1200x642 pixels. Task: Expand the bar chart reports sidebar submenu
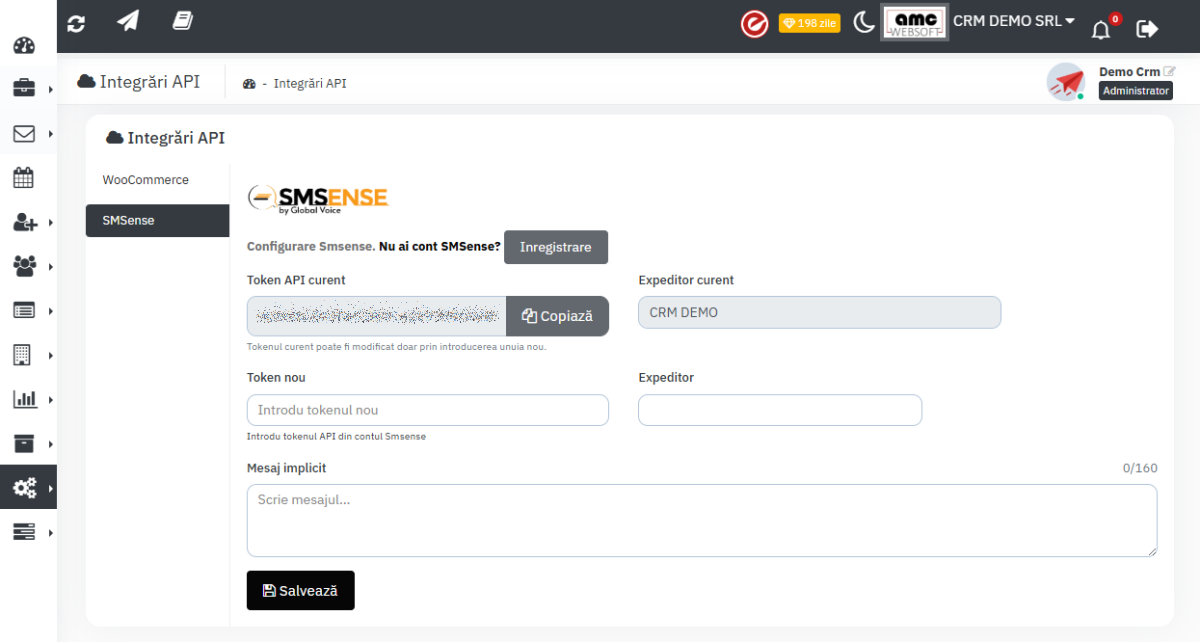[28, 399]
